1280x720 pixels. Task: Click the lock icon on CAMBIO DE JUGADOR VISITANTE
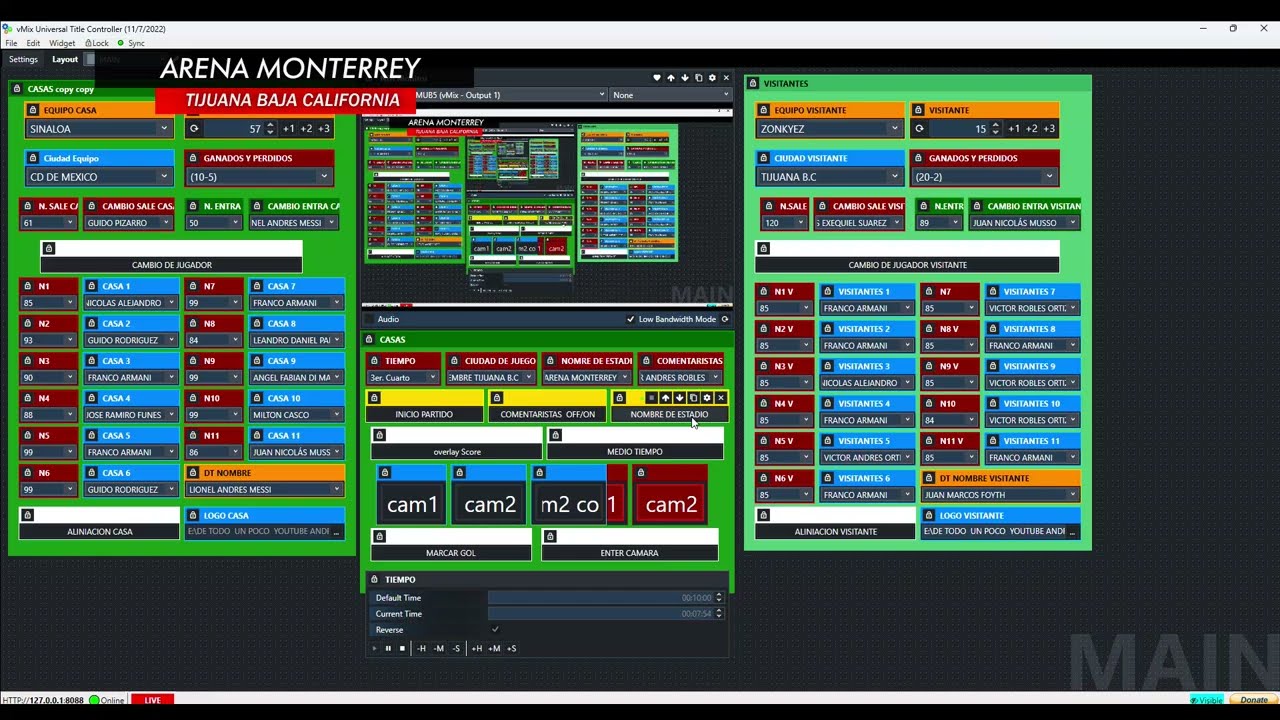764,249
